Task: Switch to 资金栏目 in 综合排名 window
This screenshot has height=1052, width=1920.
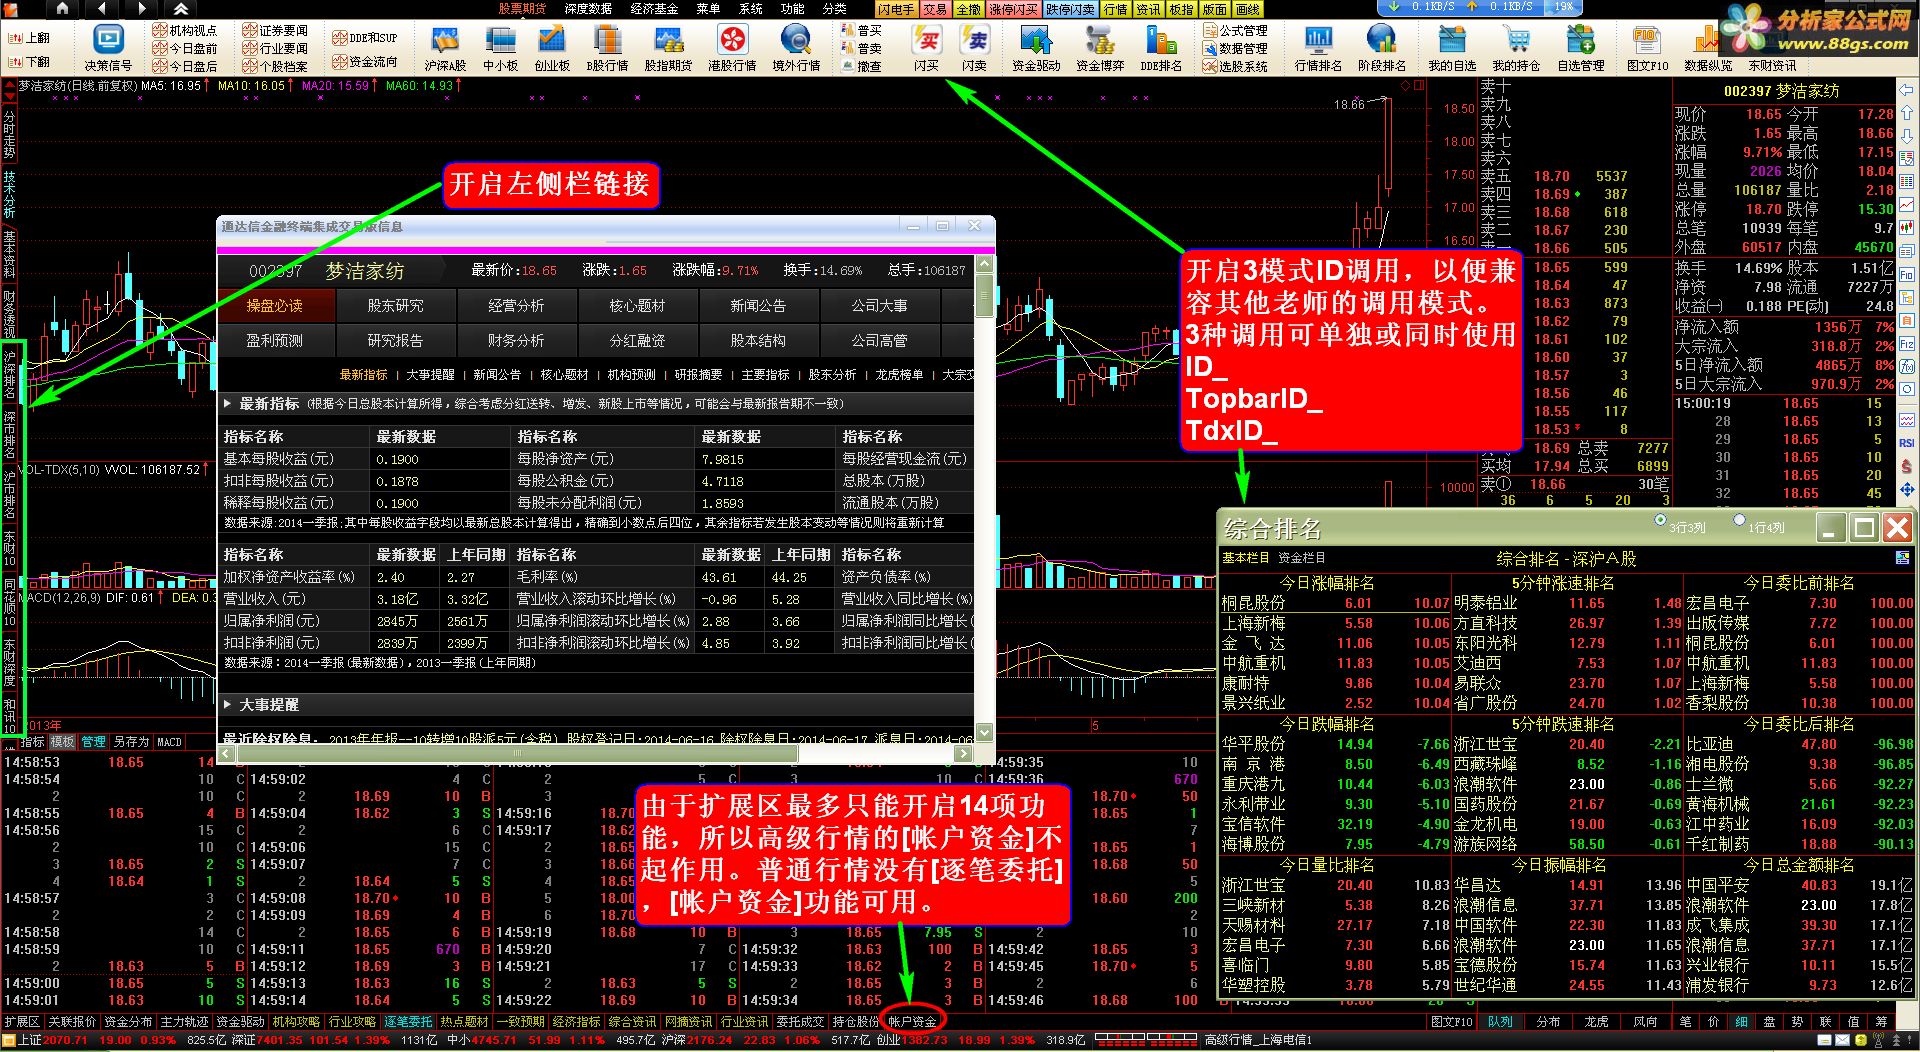Action: point(1302,558)
